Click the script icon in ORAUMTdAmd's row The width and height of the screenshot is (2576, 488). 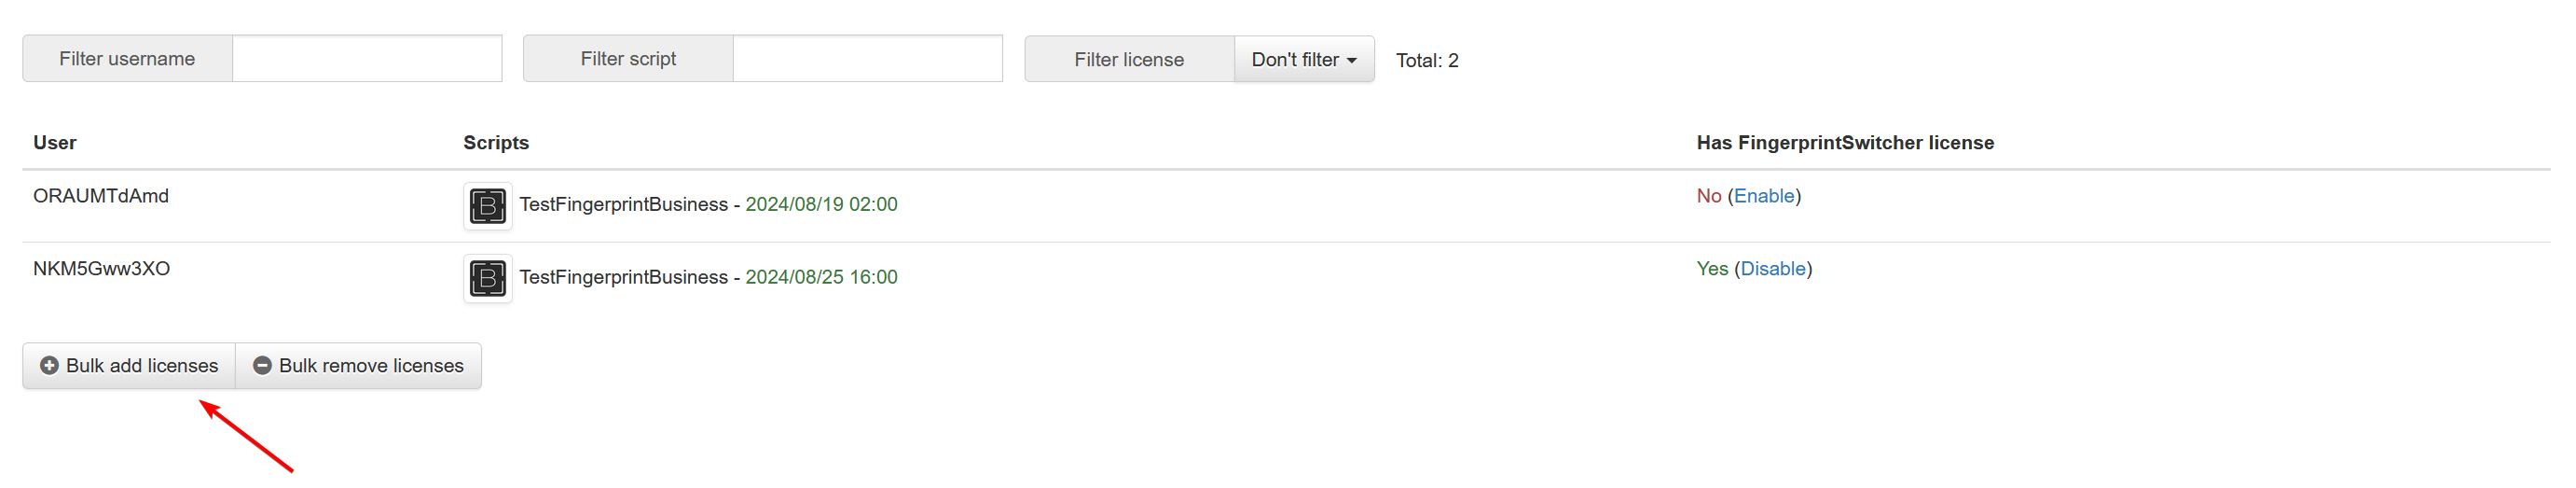coord(487,206)
